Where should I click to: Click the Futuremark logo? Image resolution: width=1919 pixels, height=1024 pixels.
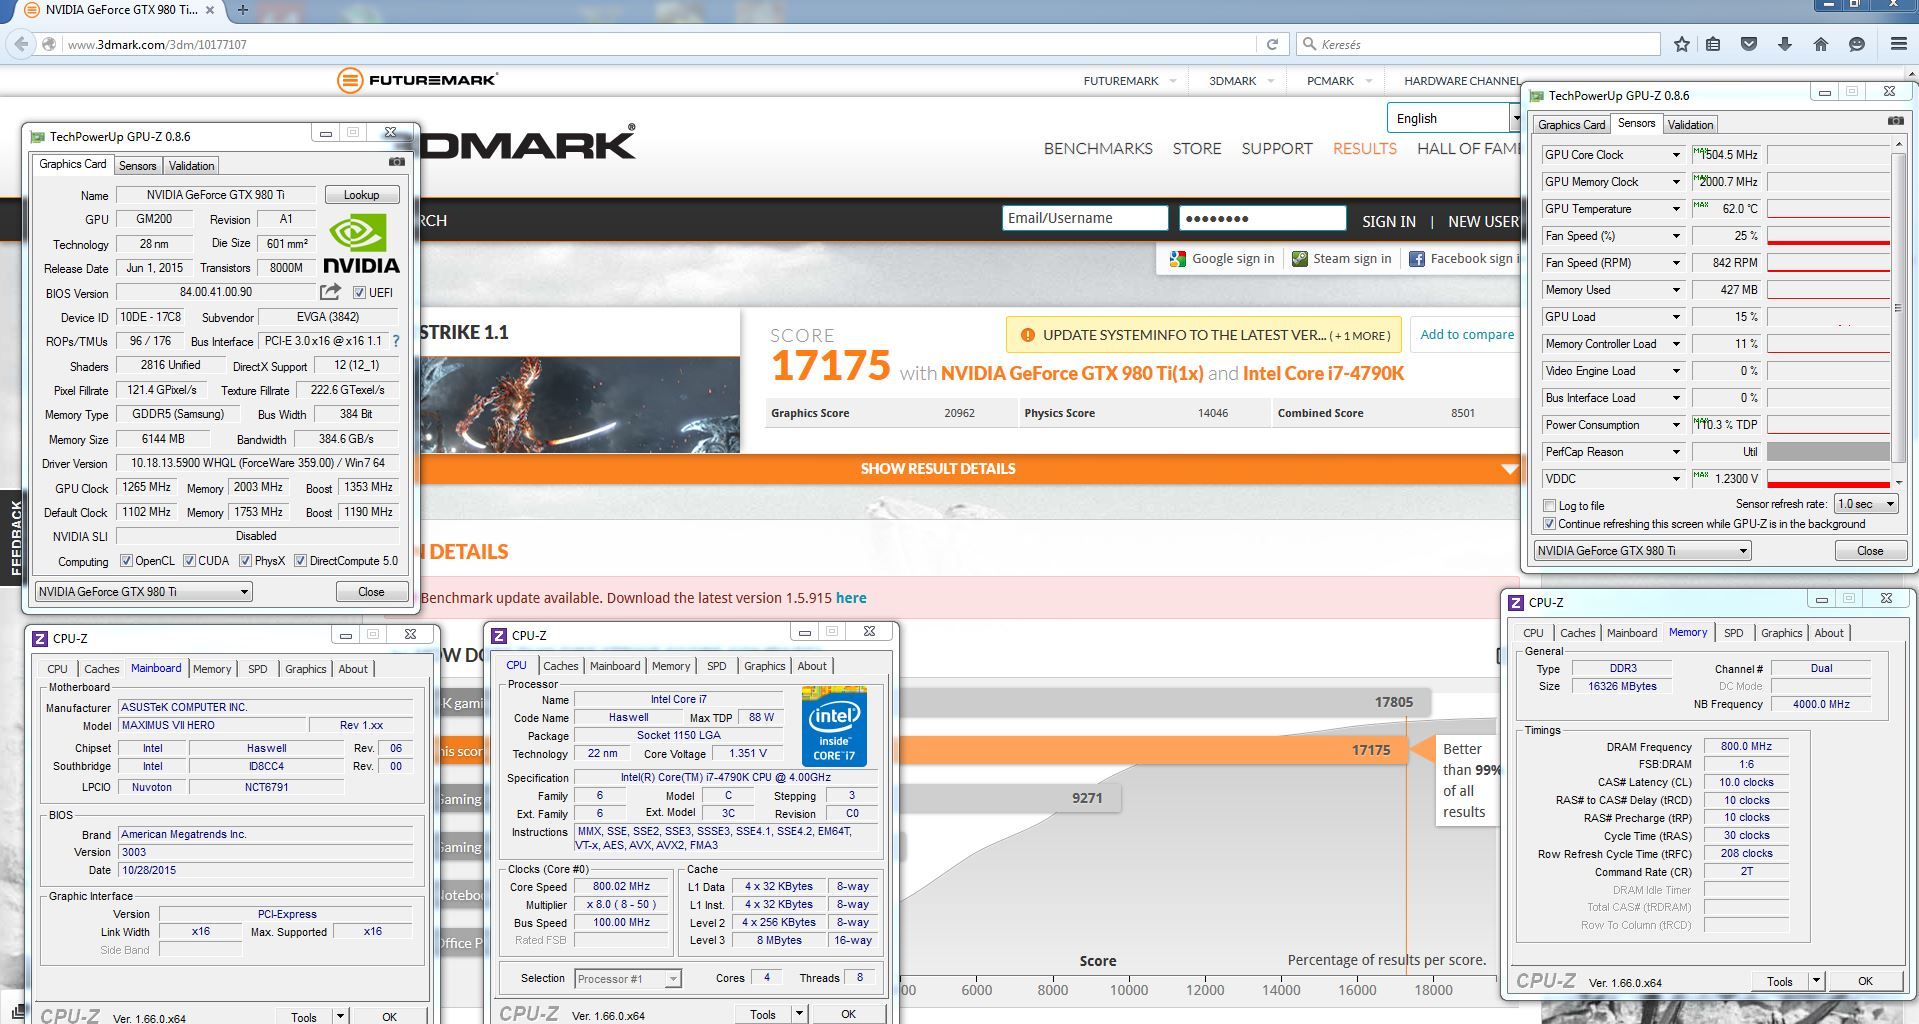(x=417, y=80)
